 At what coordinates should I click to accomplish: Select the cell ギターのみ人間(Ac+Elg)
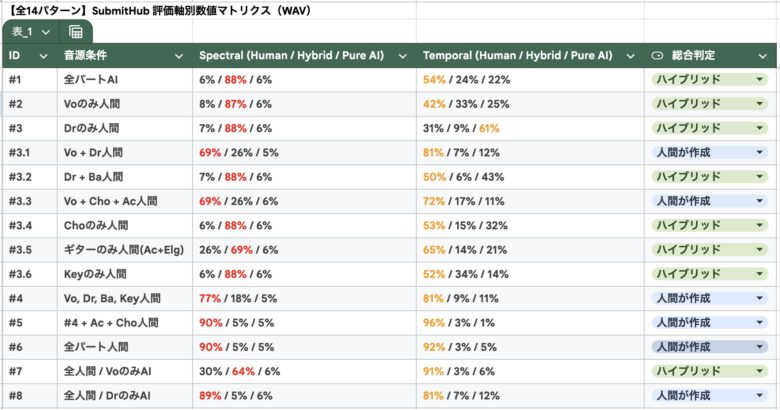[x=125, y=250]
